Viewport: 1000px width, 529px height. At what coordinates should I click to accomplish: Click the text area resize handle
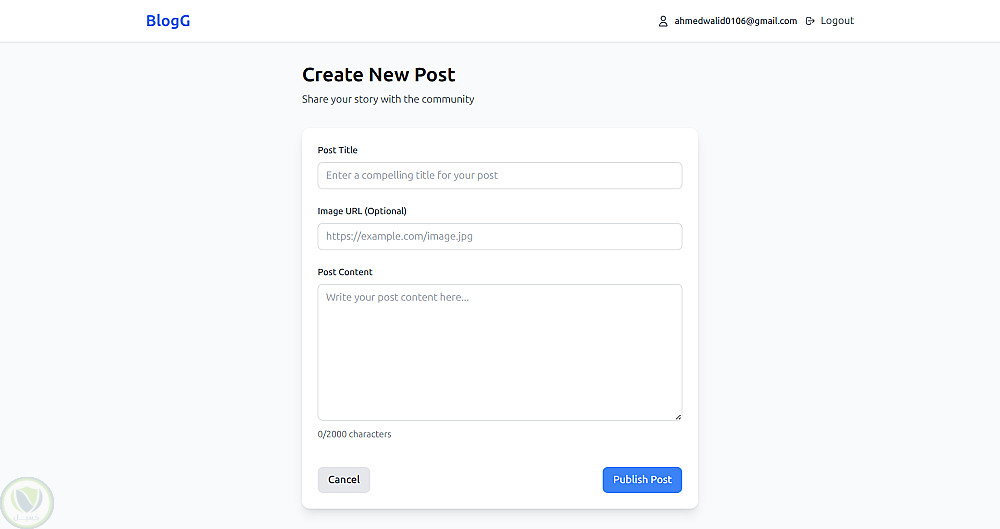click(x=678, y=416)
